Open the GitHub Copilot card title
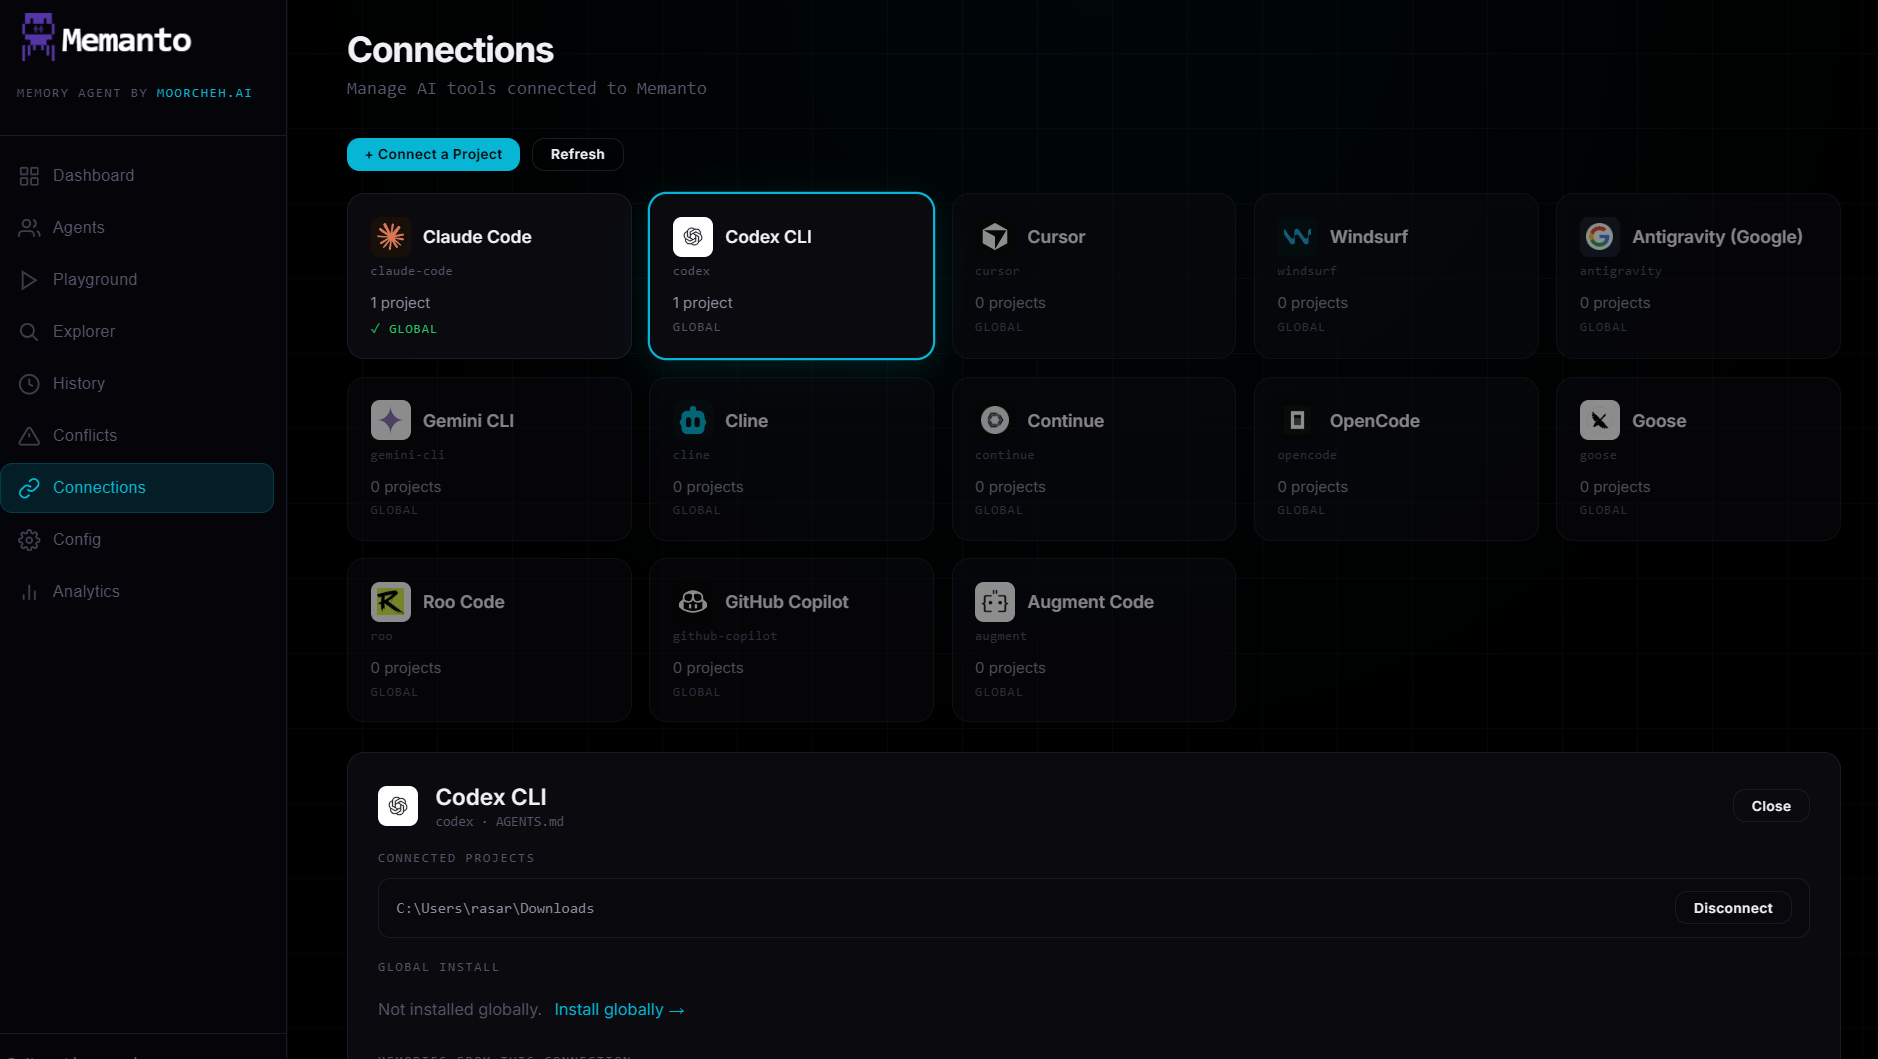Screen dimensions: 1878x1059 pyautogui.click(x=786, y=602)
